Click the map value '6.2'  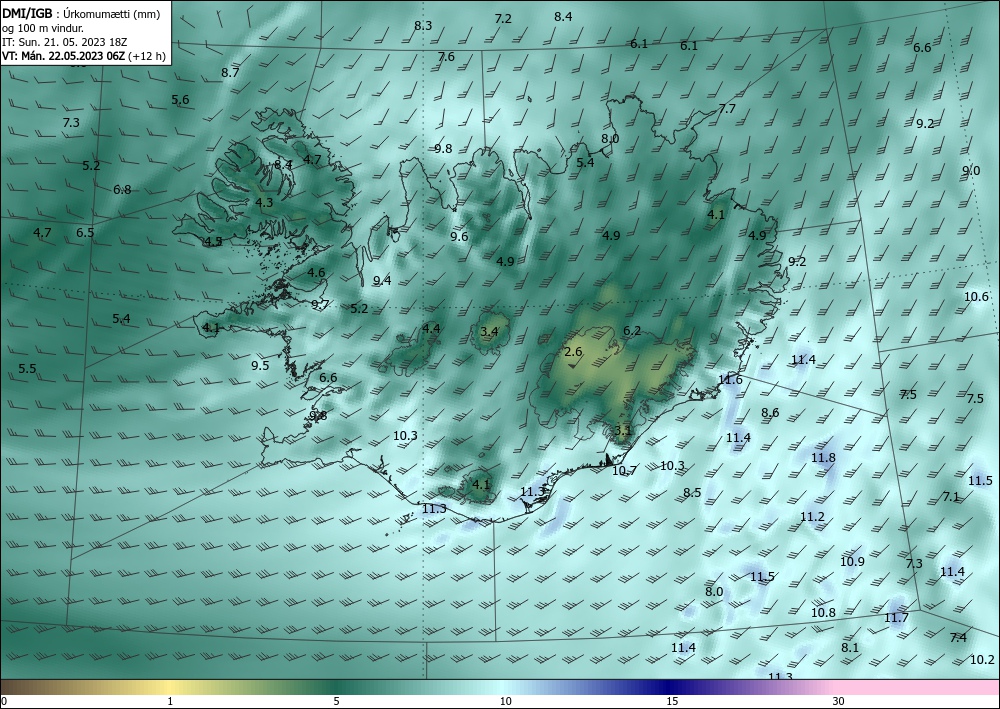[631, 330]
